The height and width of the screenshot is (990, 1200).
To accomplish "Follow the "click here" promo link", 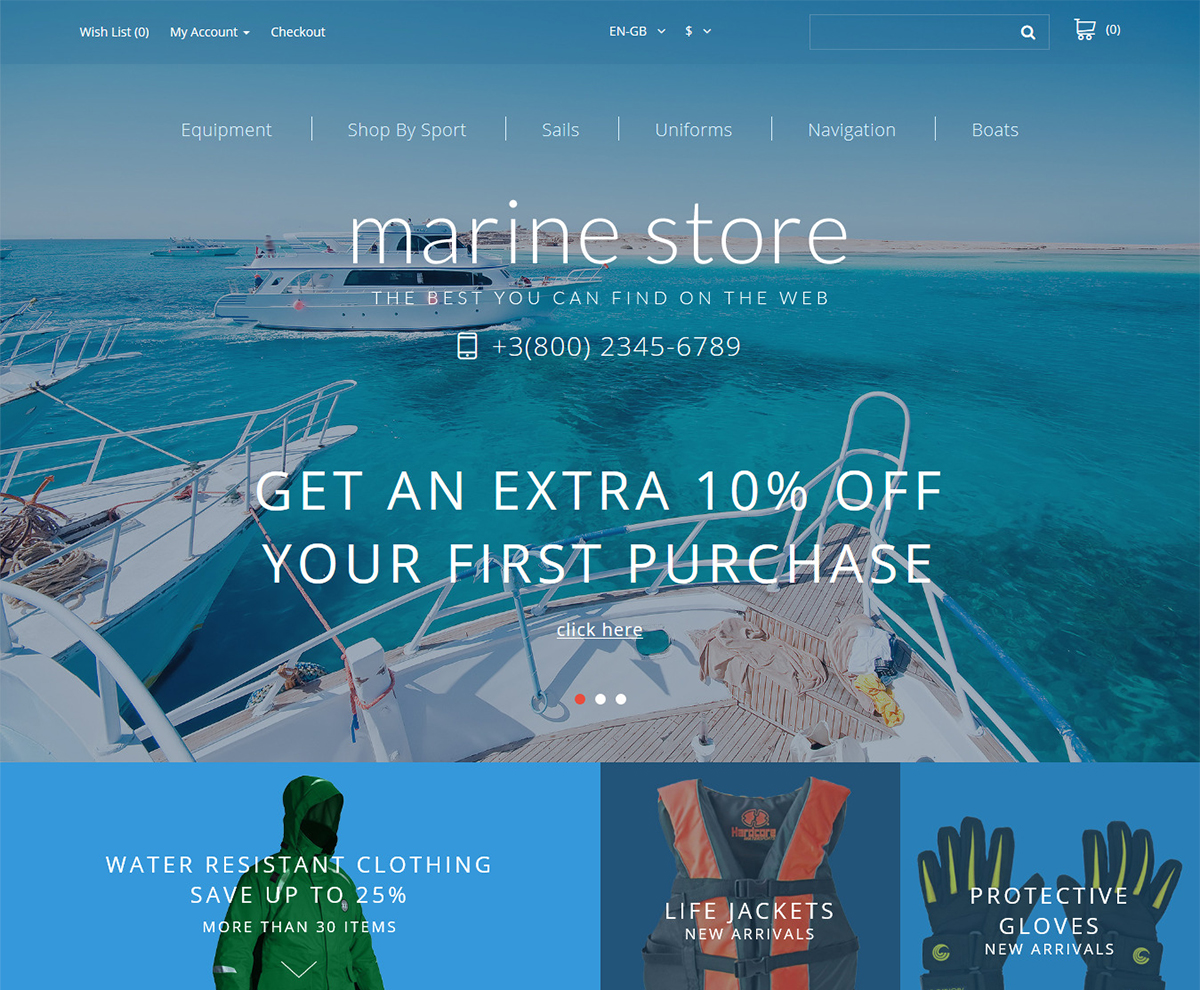I will (x=600, y=629).
